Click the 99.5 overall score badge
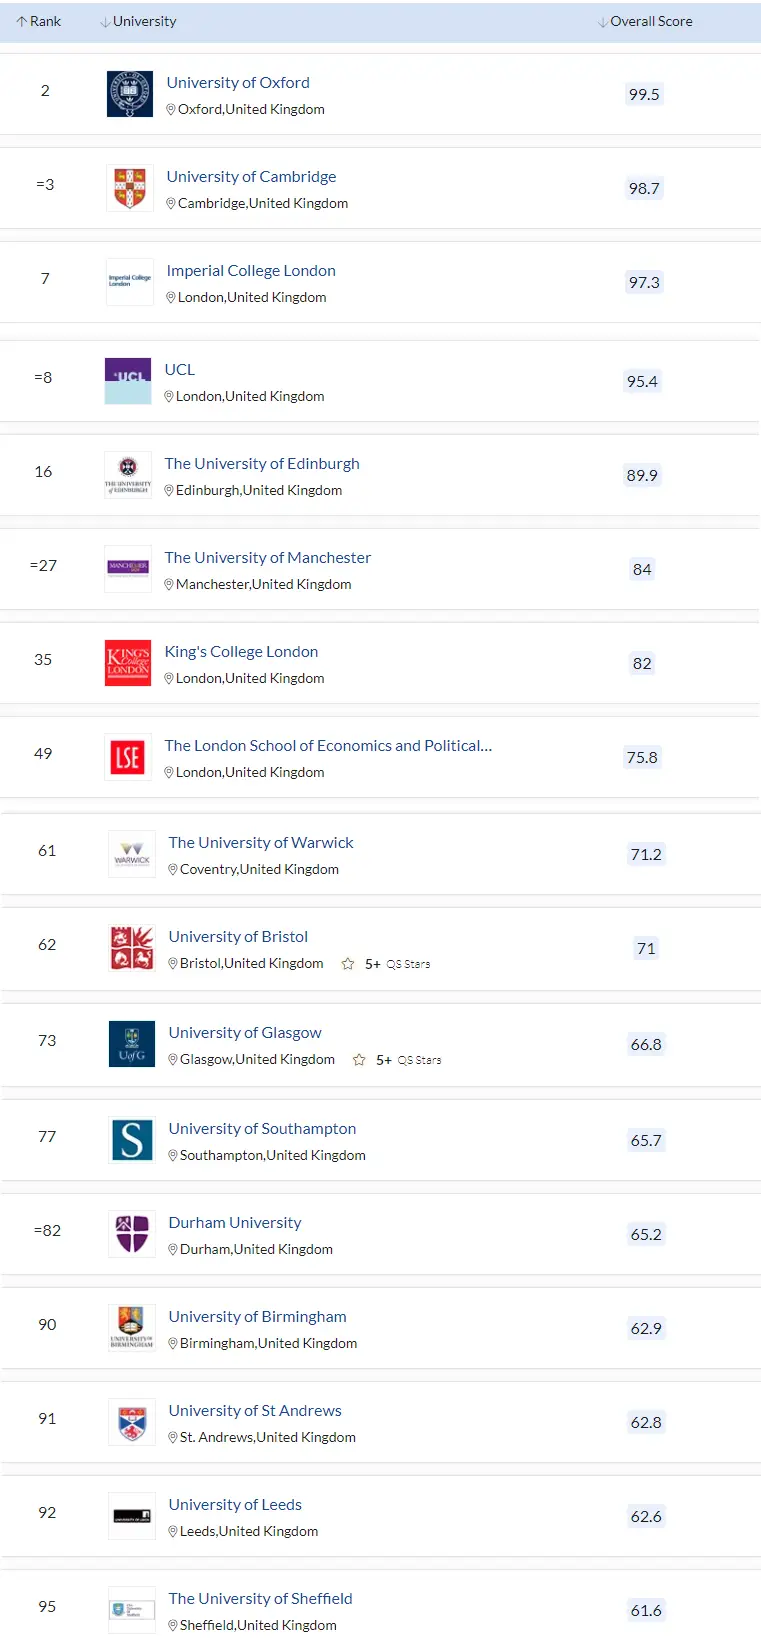The width and height of the screenshot is (761, 1651). (644, 94)
